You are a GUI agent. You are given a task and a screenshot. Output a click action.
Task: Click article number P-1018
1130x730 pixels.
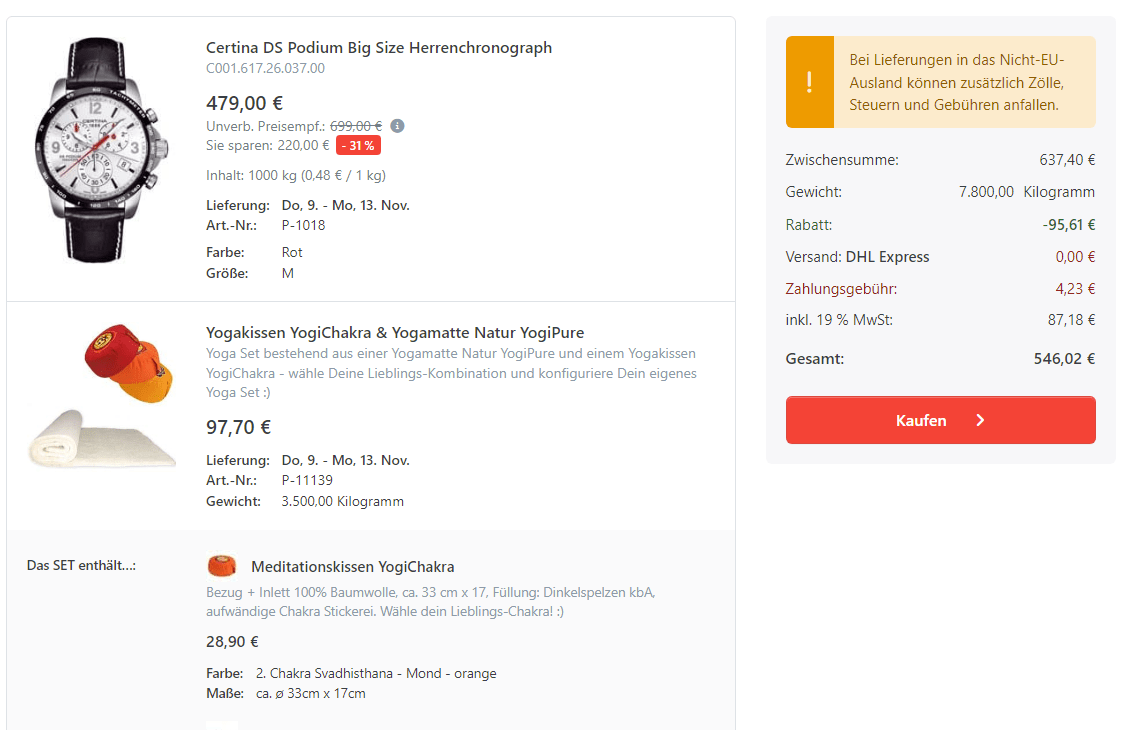point(303,225)
